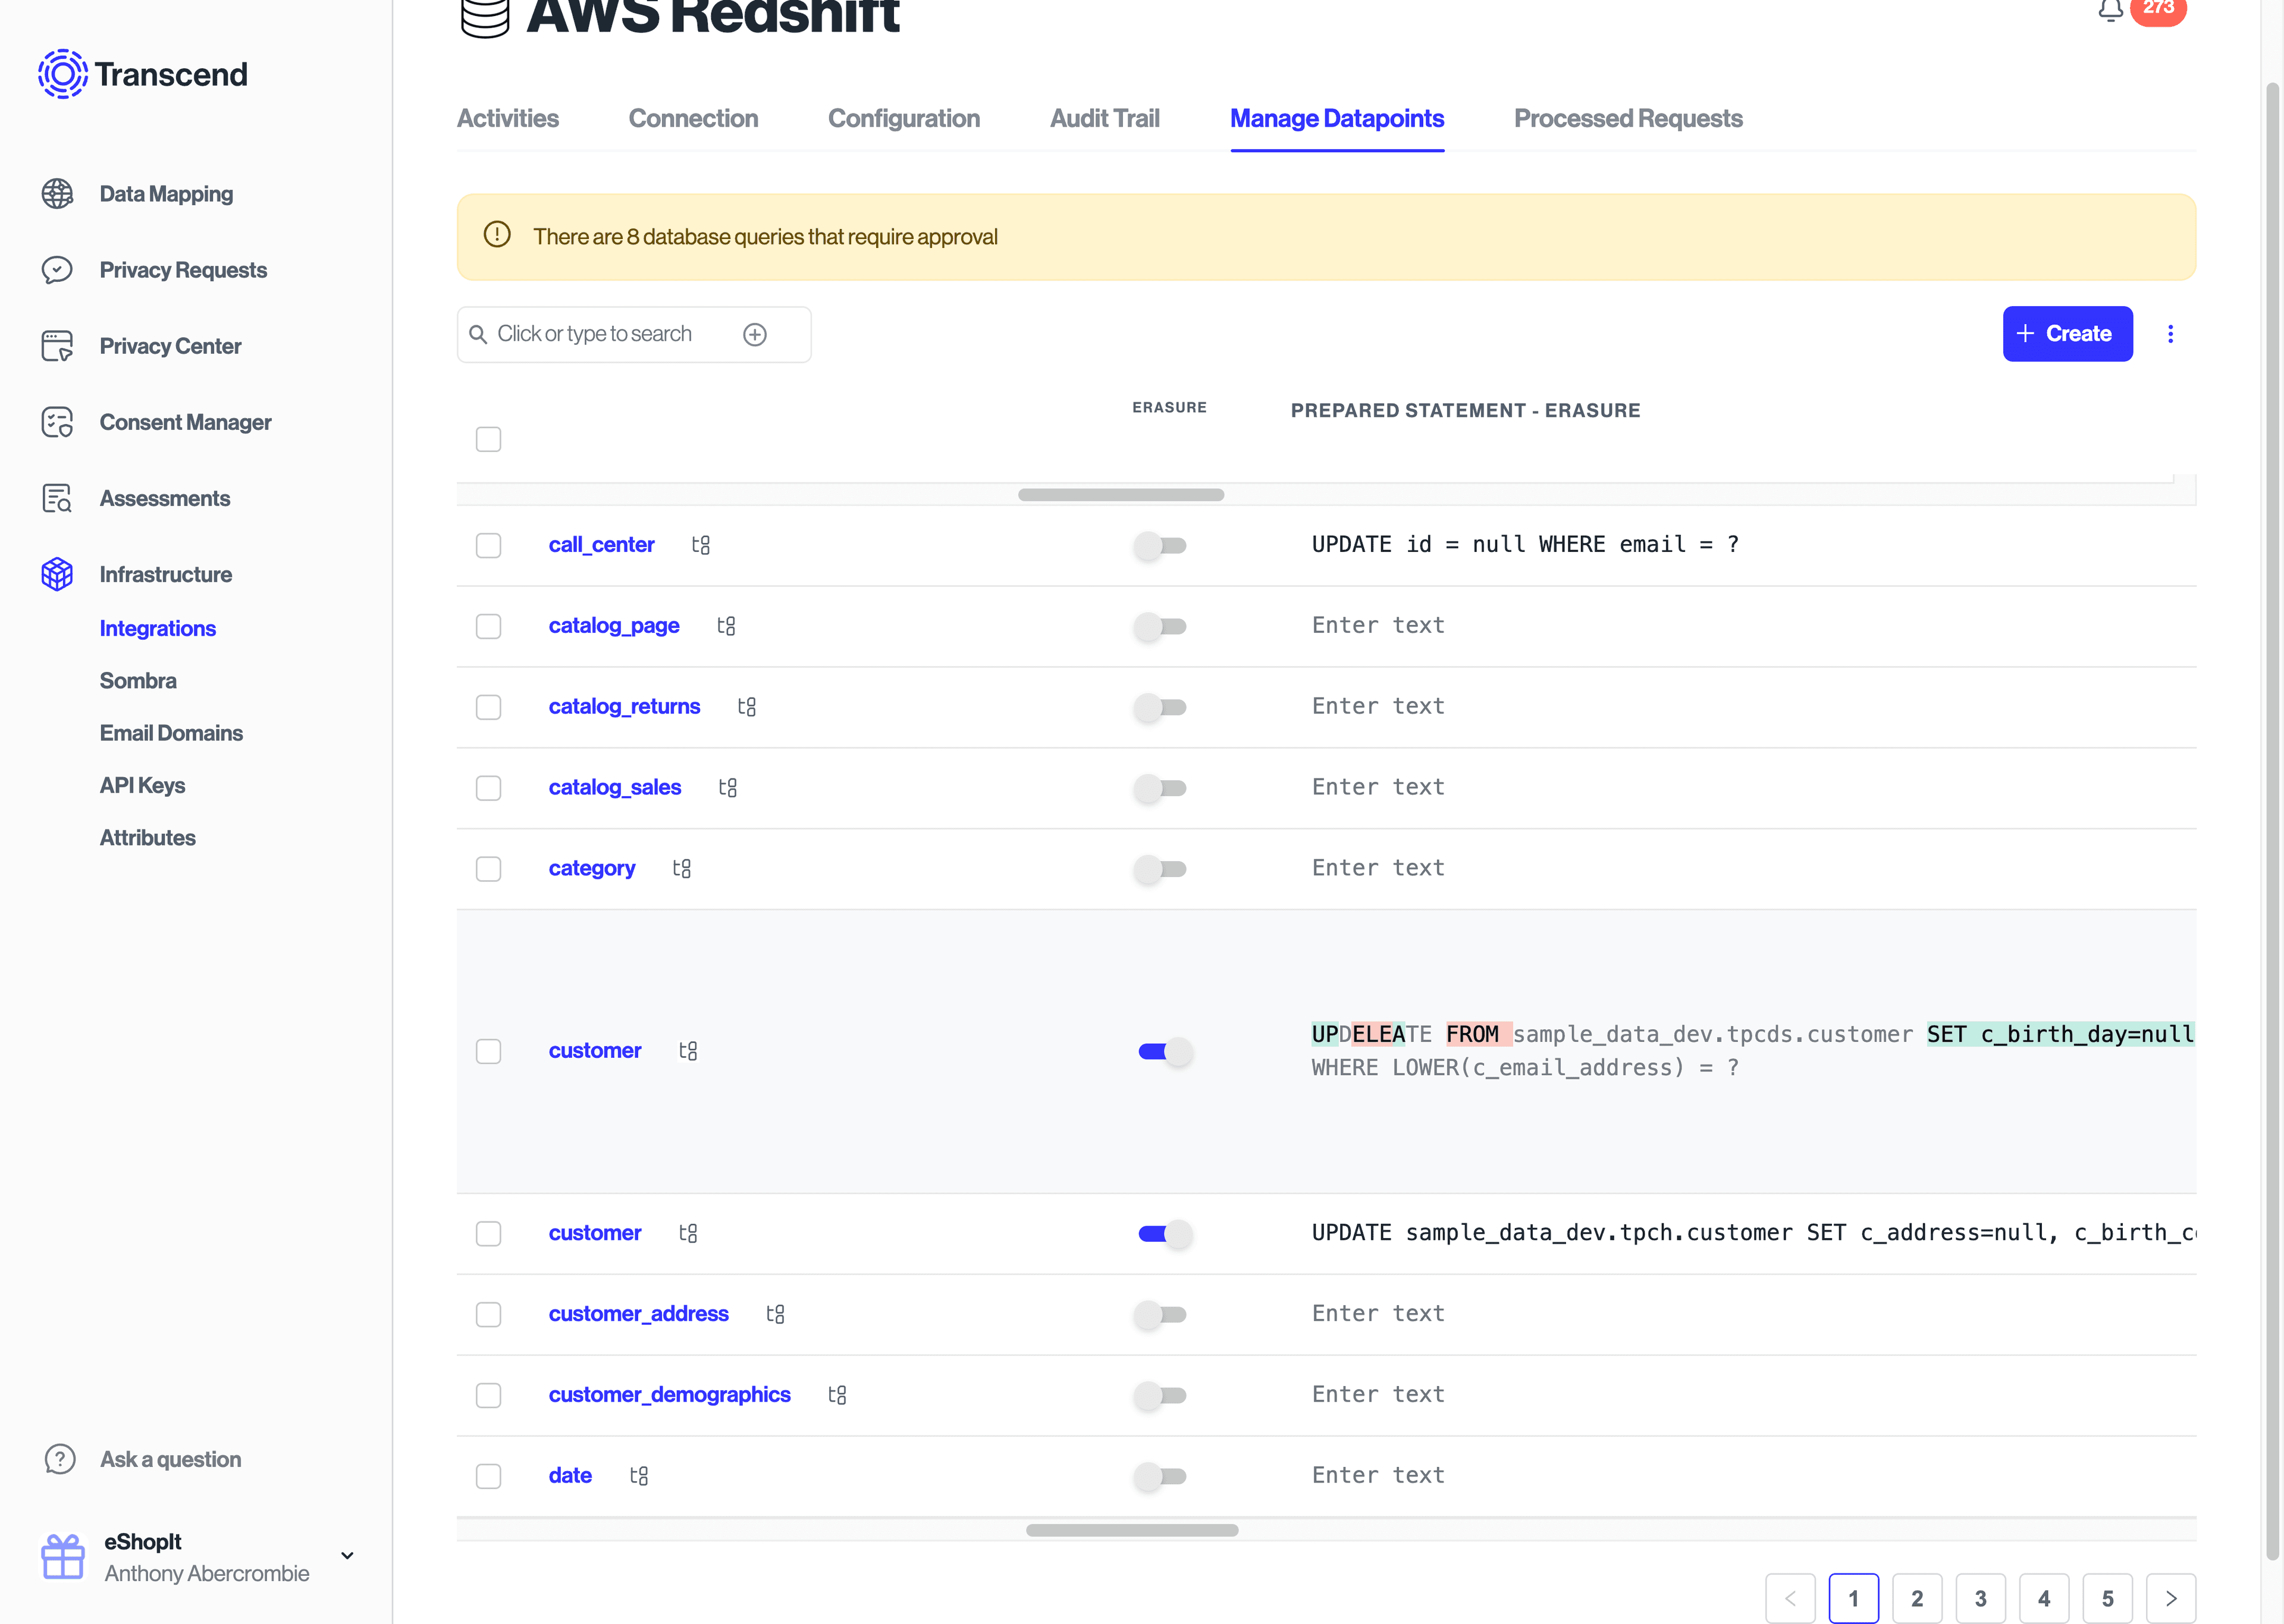Click the customer_address datapoint link

pos(638,1313)
